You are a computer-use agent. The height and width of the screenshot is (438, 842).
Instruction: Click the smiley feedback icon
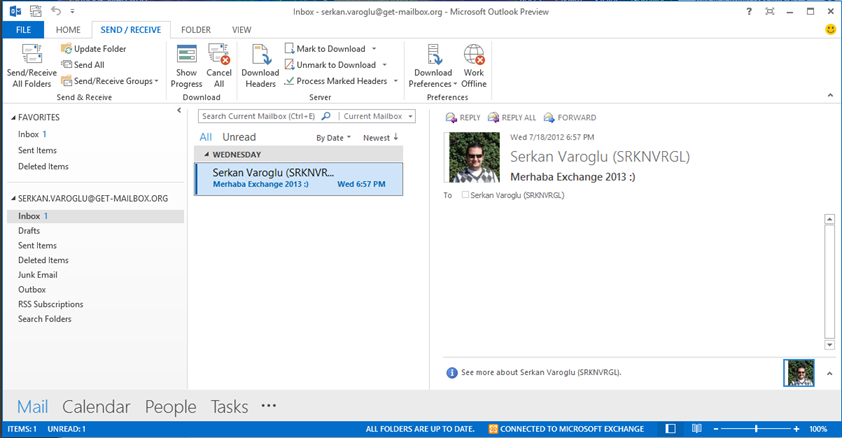(830, 30)
